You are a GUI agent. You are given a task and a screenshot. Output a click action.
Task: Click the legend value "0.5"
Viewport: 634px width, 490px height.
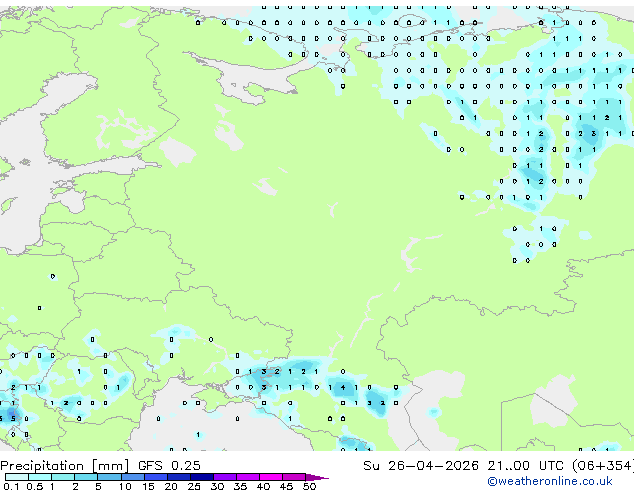pyautogui.click(x=34, y=486)
